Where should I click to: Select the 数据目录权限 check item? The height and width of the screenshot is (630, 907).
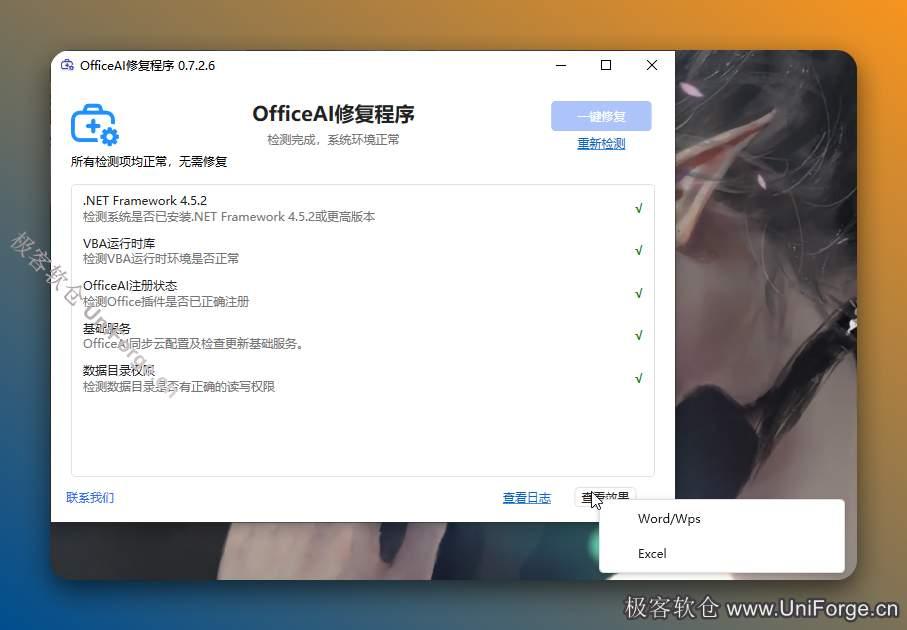pos(363,378)
